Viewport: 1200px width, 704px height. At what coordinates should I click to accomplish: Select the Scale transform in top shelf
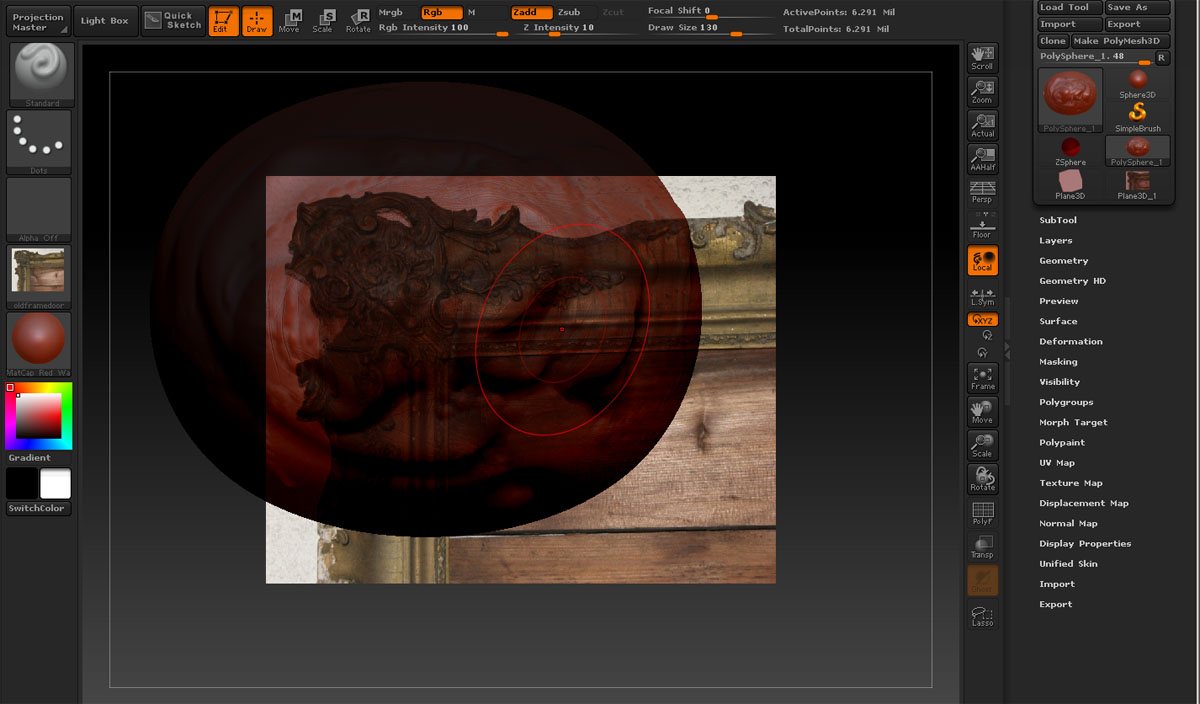coord(323,21)
